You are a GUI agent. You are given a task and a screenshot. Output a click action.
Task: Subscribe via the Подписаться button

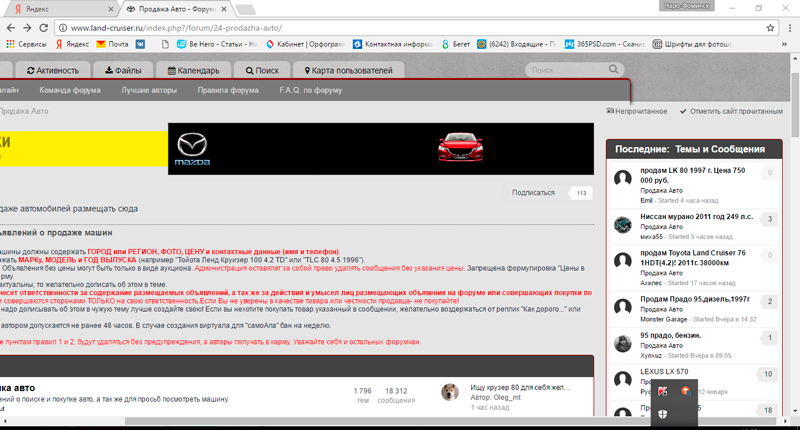pos(533,193)
